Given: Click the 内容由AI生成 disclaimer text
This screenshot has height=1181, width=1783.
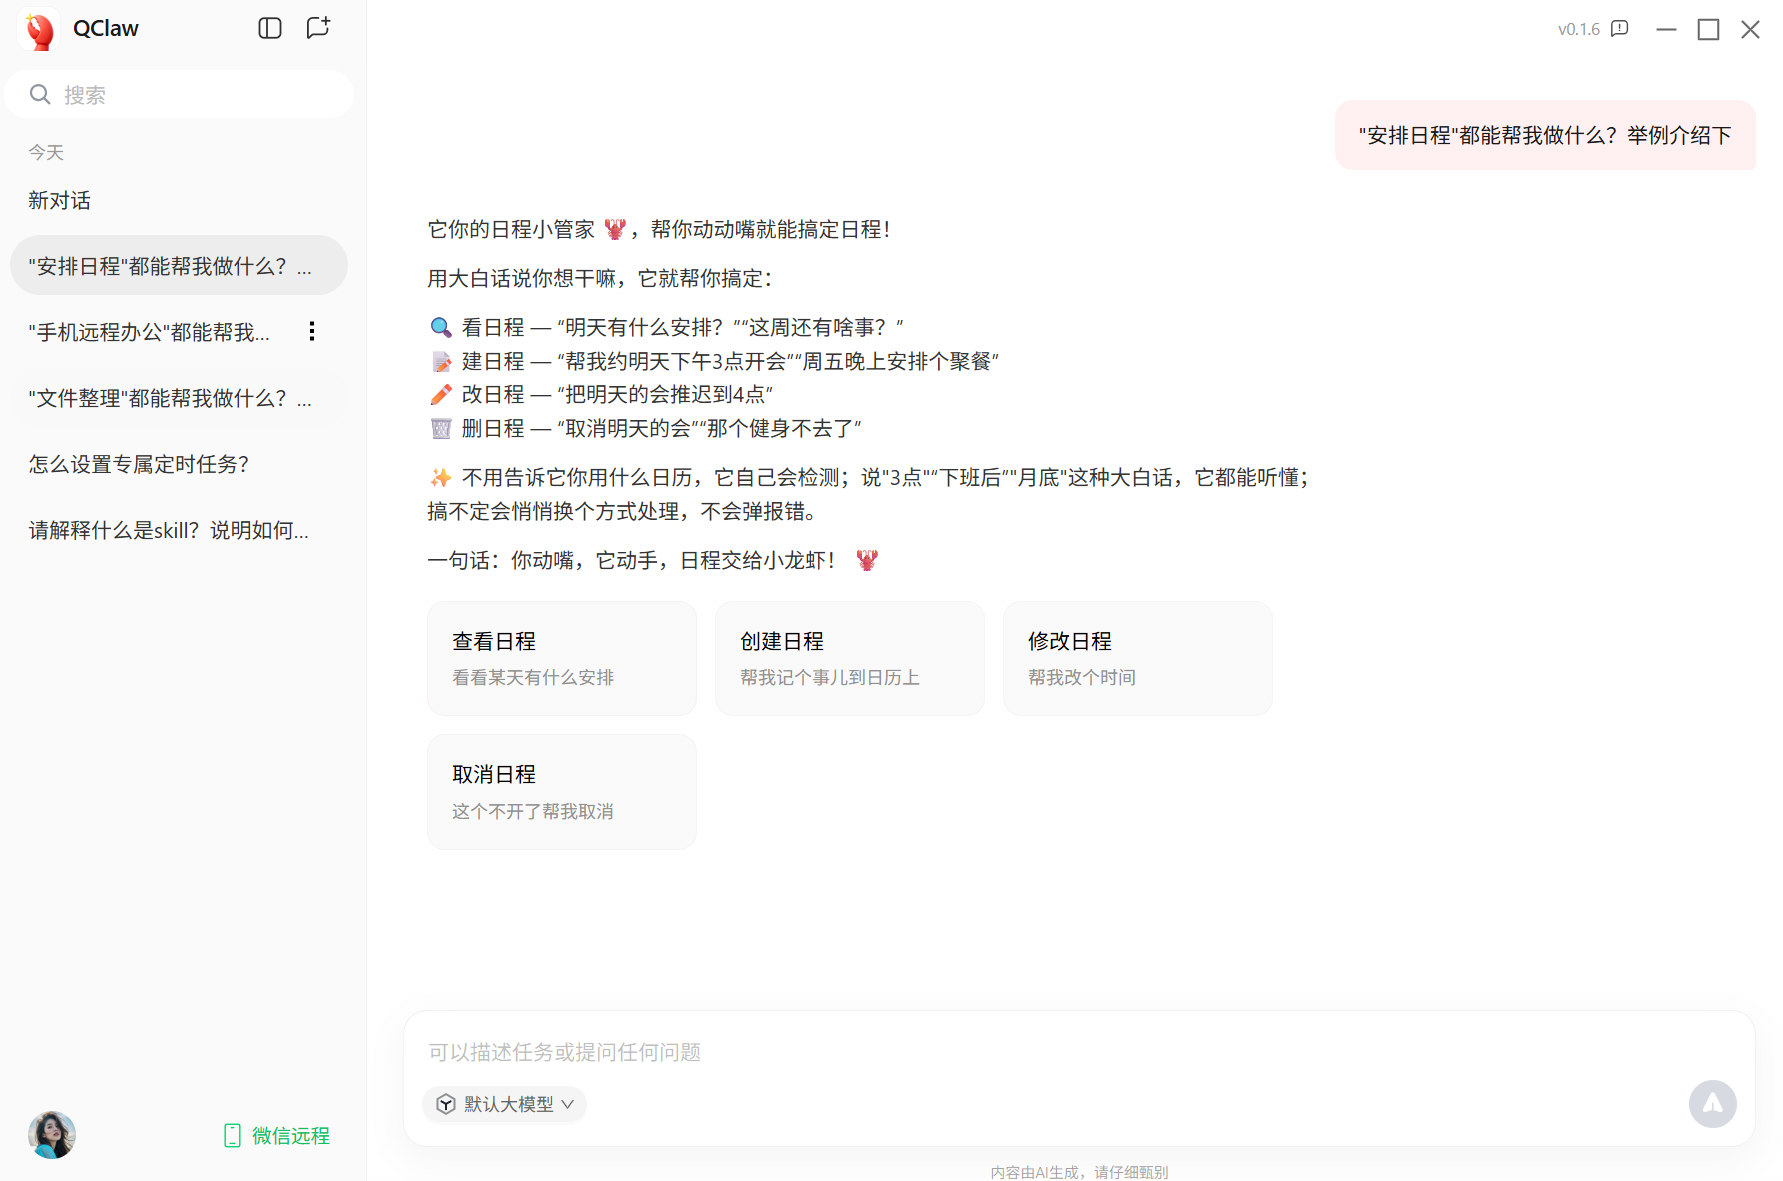Looking at the screenshot, I should [x=1079, y=1172].
